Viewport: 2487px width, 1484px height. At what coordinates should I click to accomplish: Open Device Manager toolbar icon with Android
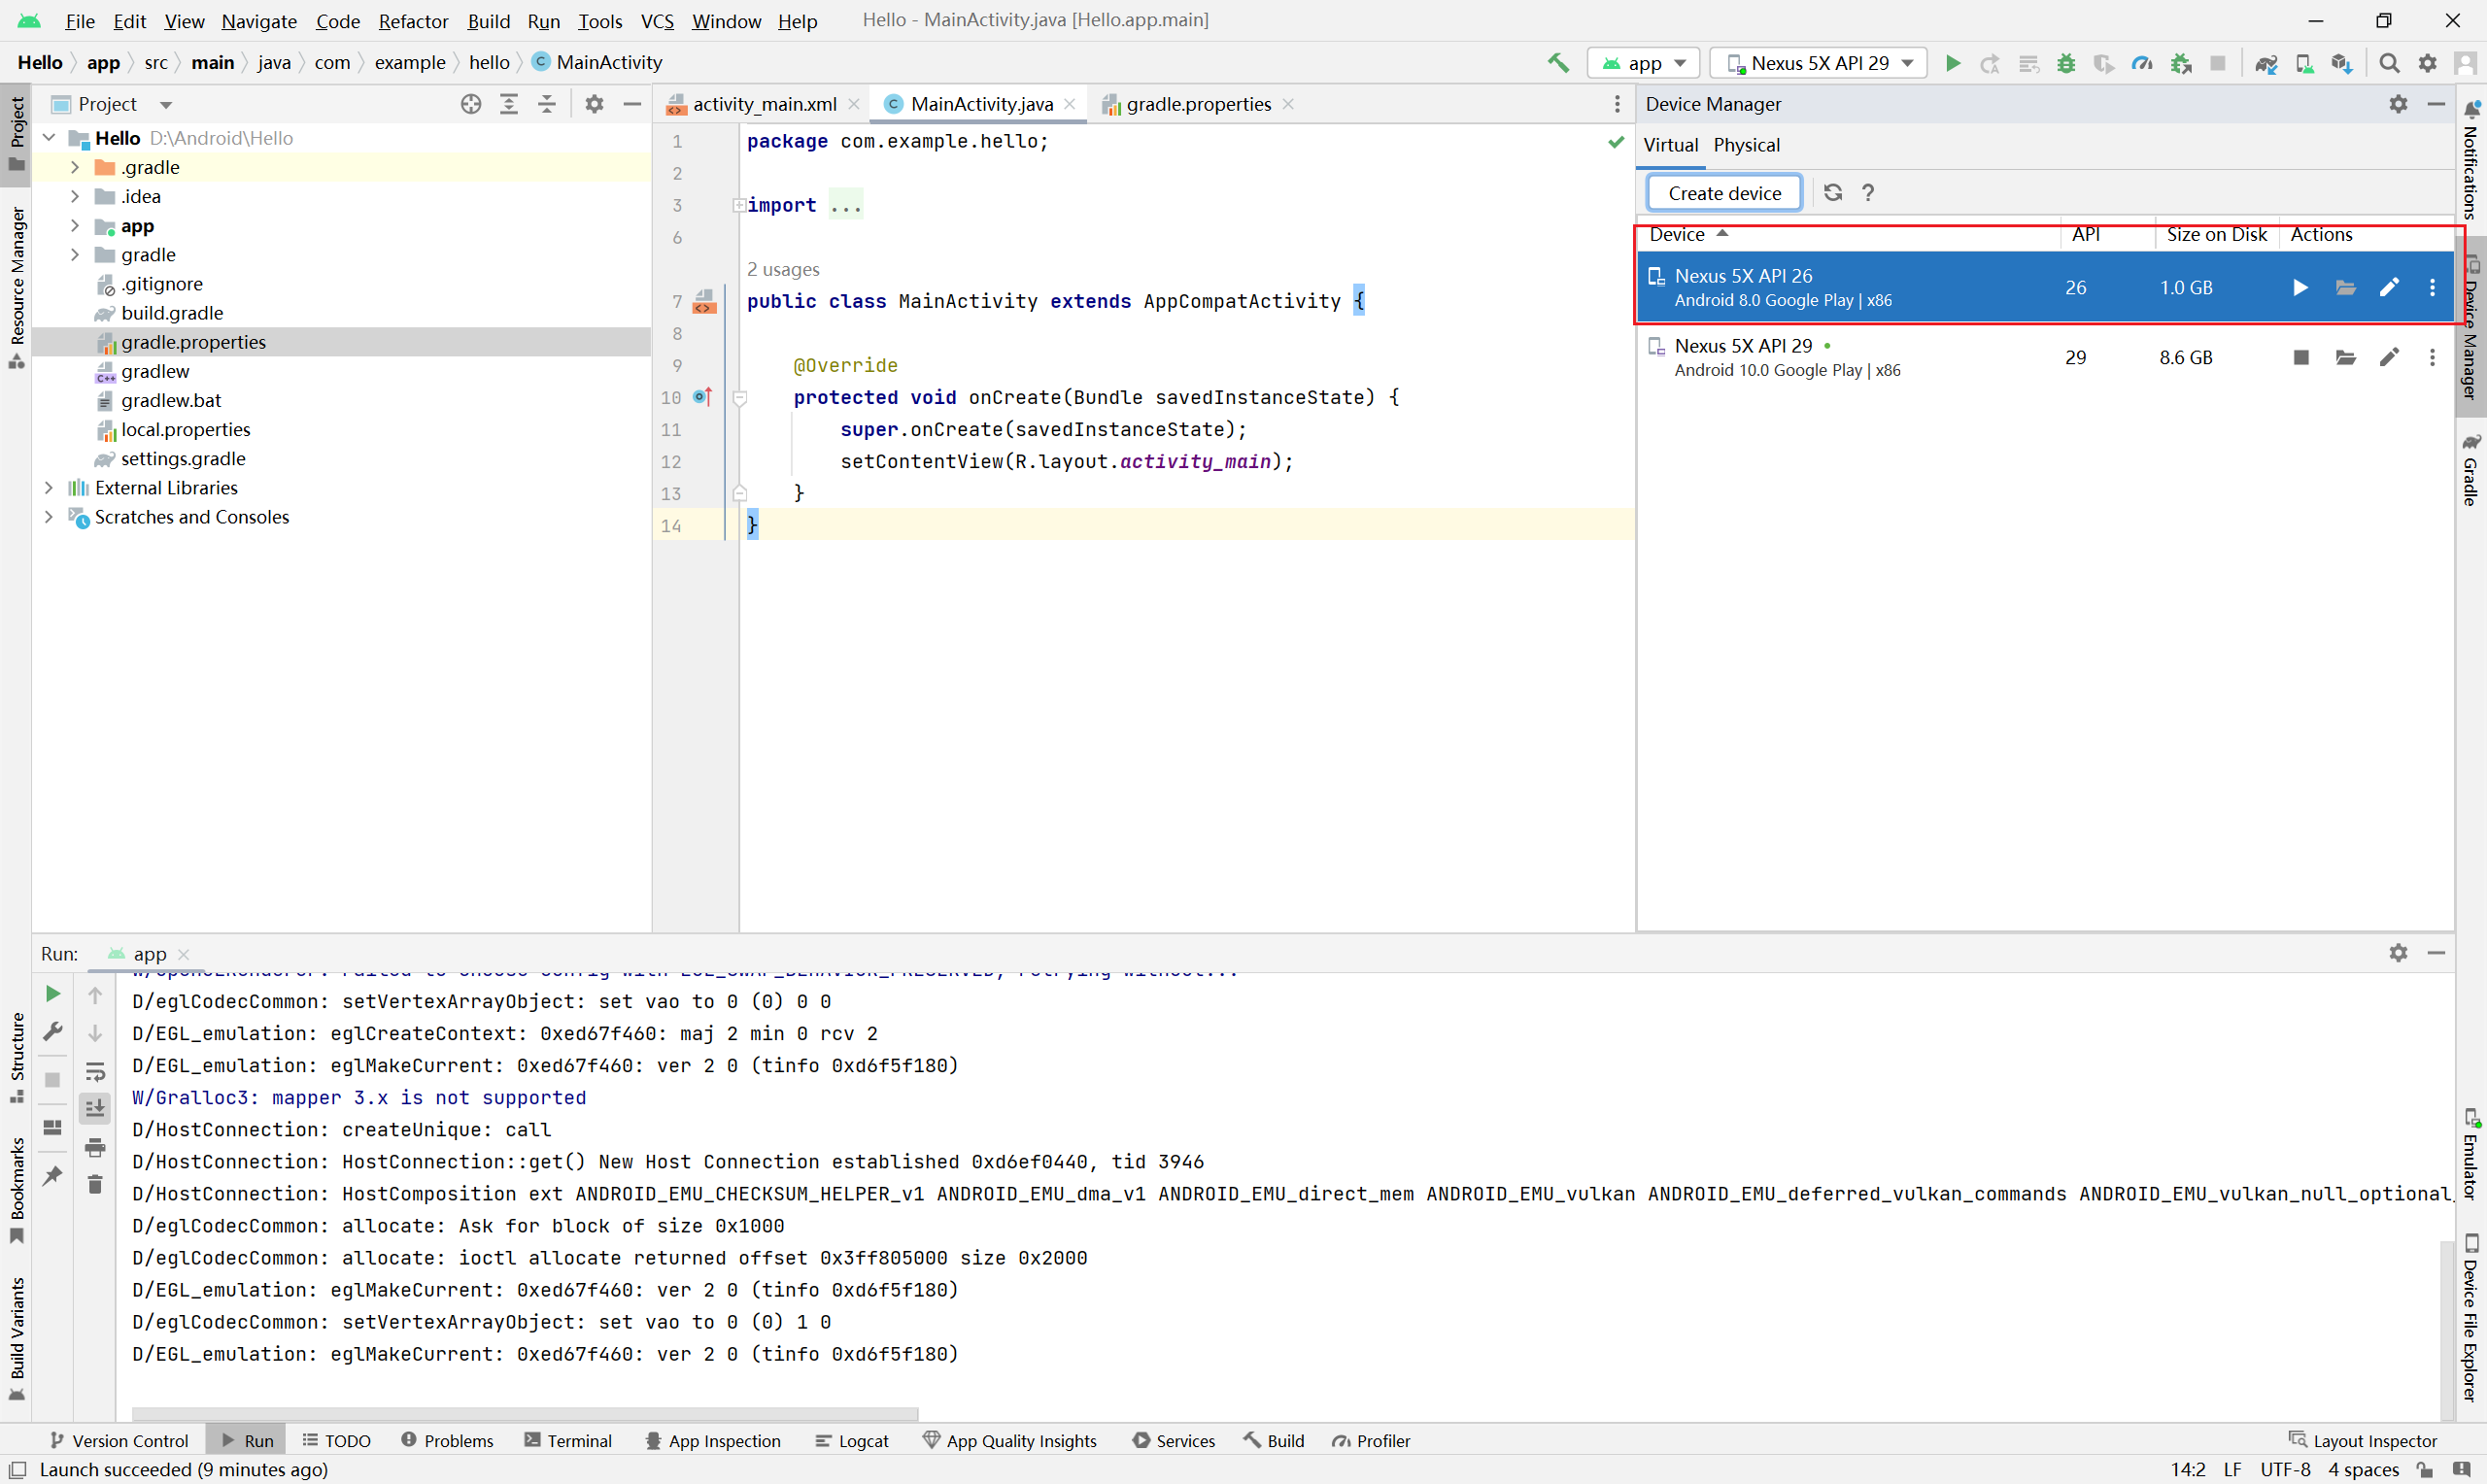[2304, 63]
